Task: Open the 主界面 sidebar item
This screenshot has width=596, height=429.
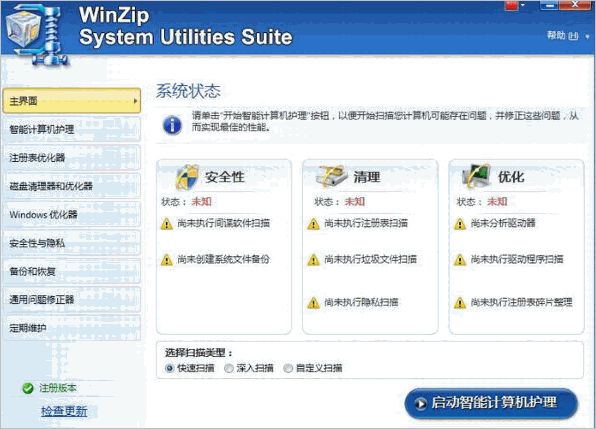Action: 71,101
